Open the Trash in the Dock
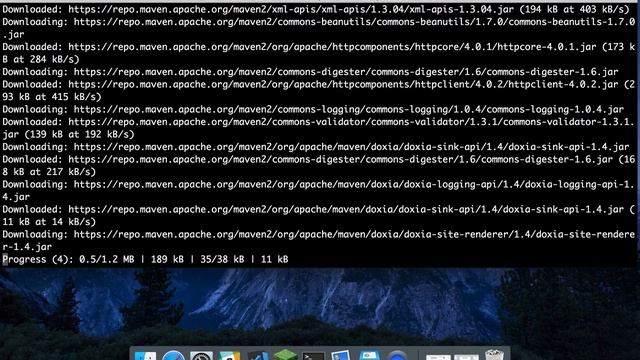This screenshot has height=360, width=640. (495, 355)
